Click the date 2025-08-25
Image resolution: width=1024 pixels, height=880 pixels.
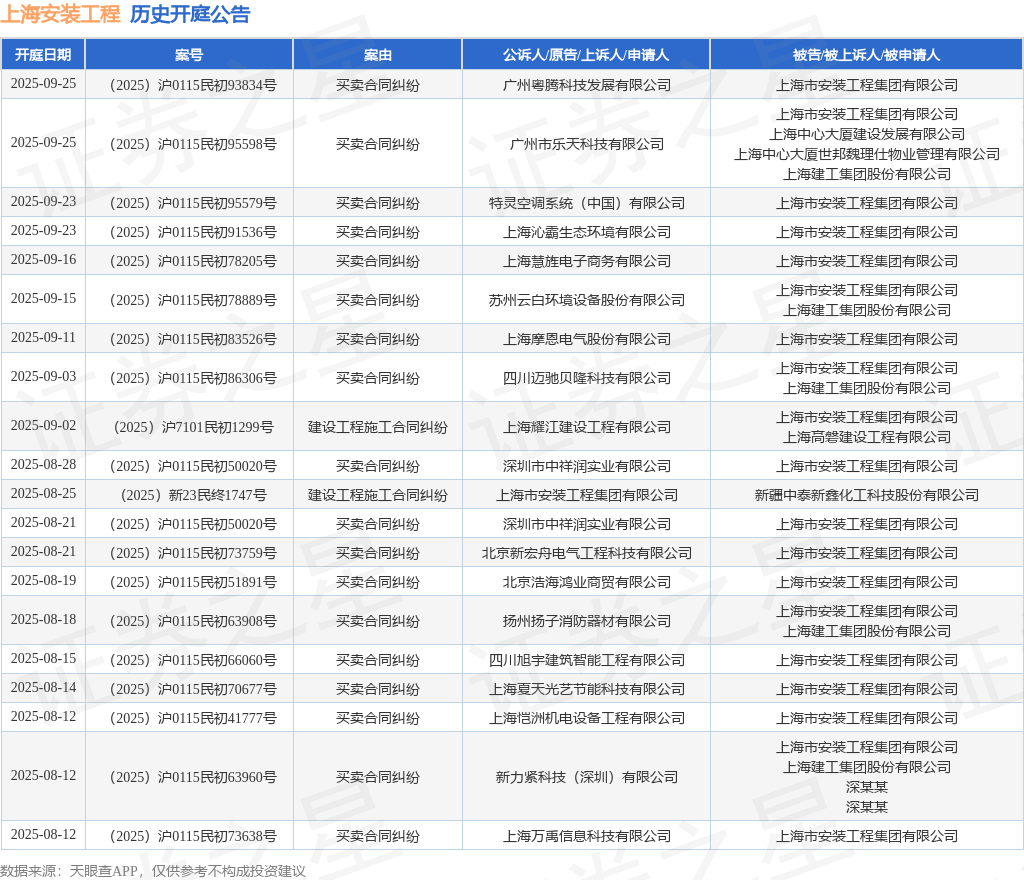tap(43, 494)
